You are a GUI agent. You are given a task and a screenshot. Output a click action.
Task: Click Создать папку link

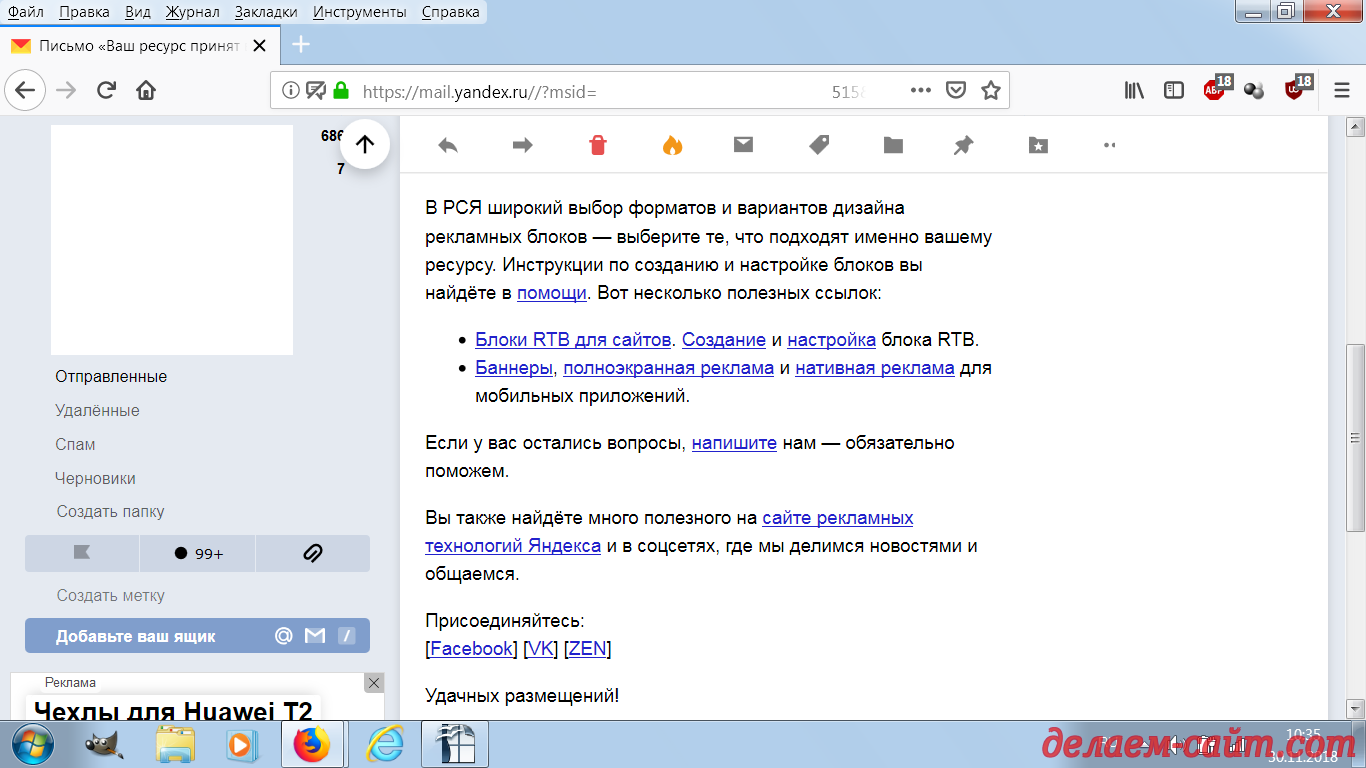click(110, 512)
